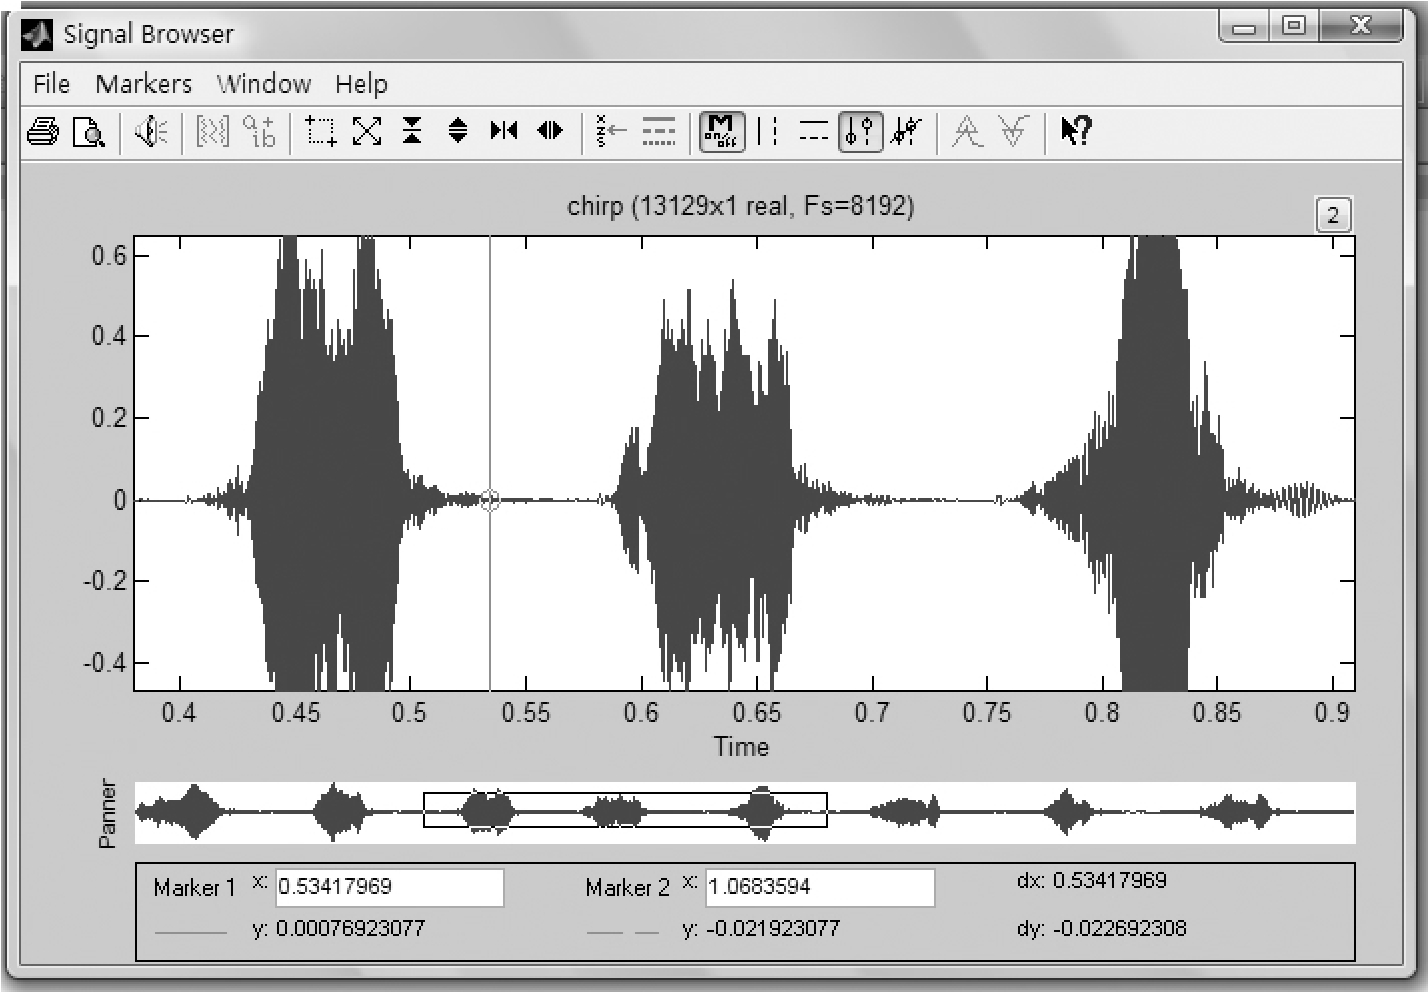
Task: Click the Panner view rectangle
Action: (625, 810)
